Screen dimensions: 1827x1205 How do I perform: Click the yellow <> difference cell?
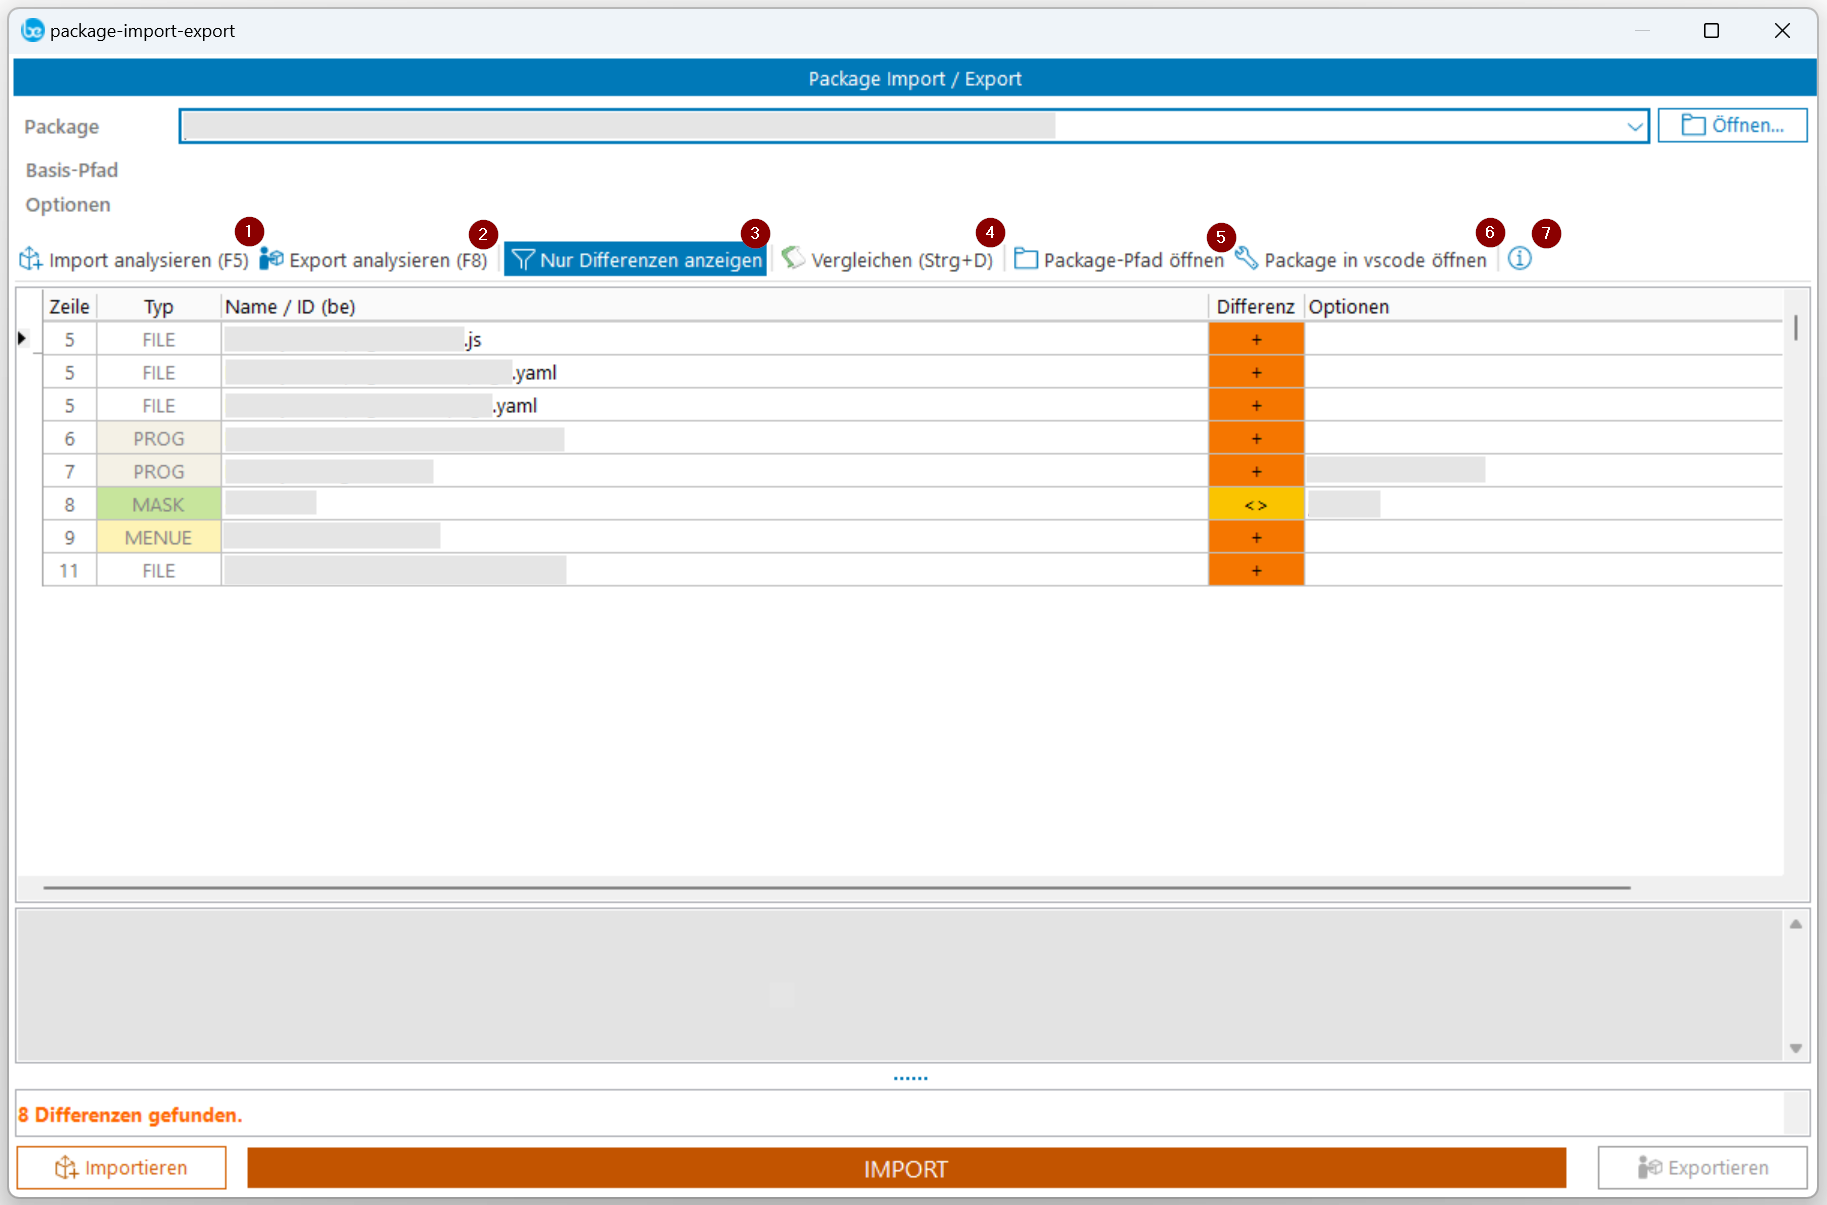click(1255, 505)
